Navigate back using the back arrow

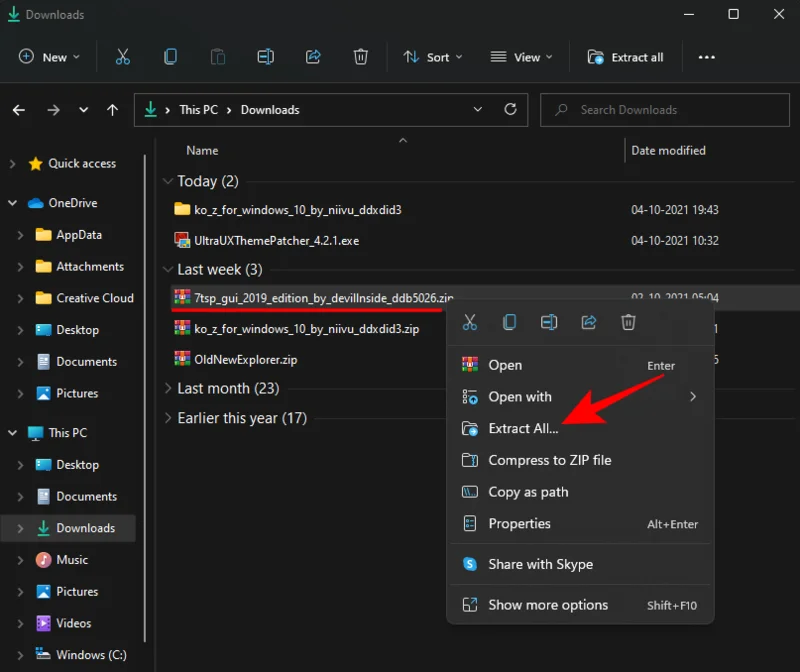tap(18, 110)
